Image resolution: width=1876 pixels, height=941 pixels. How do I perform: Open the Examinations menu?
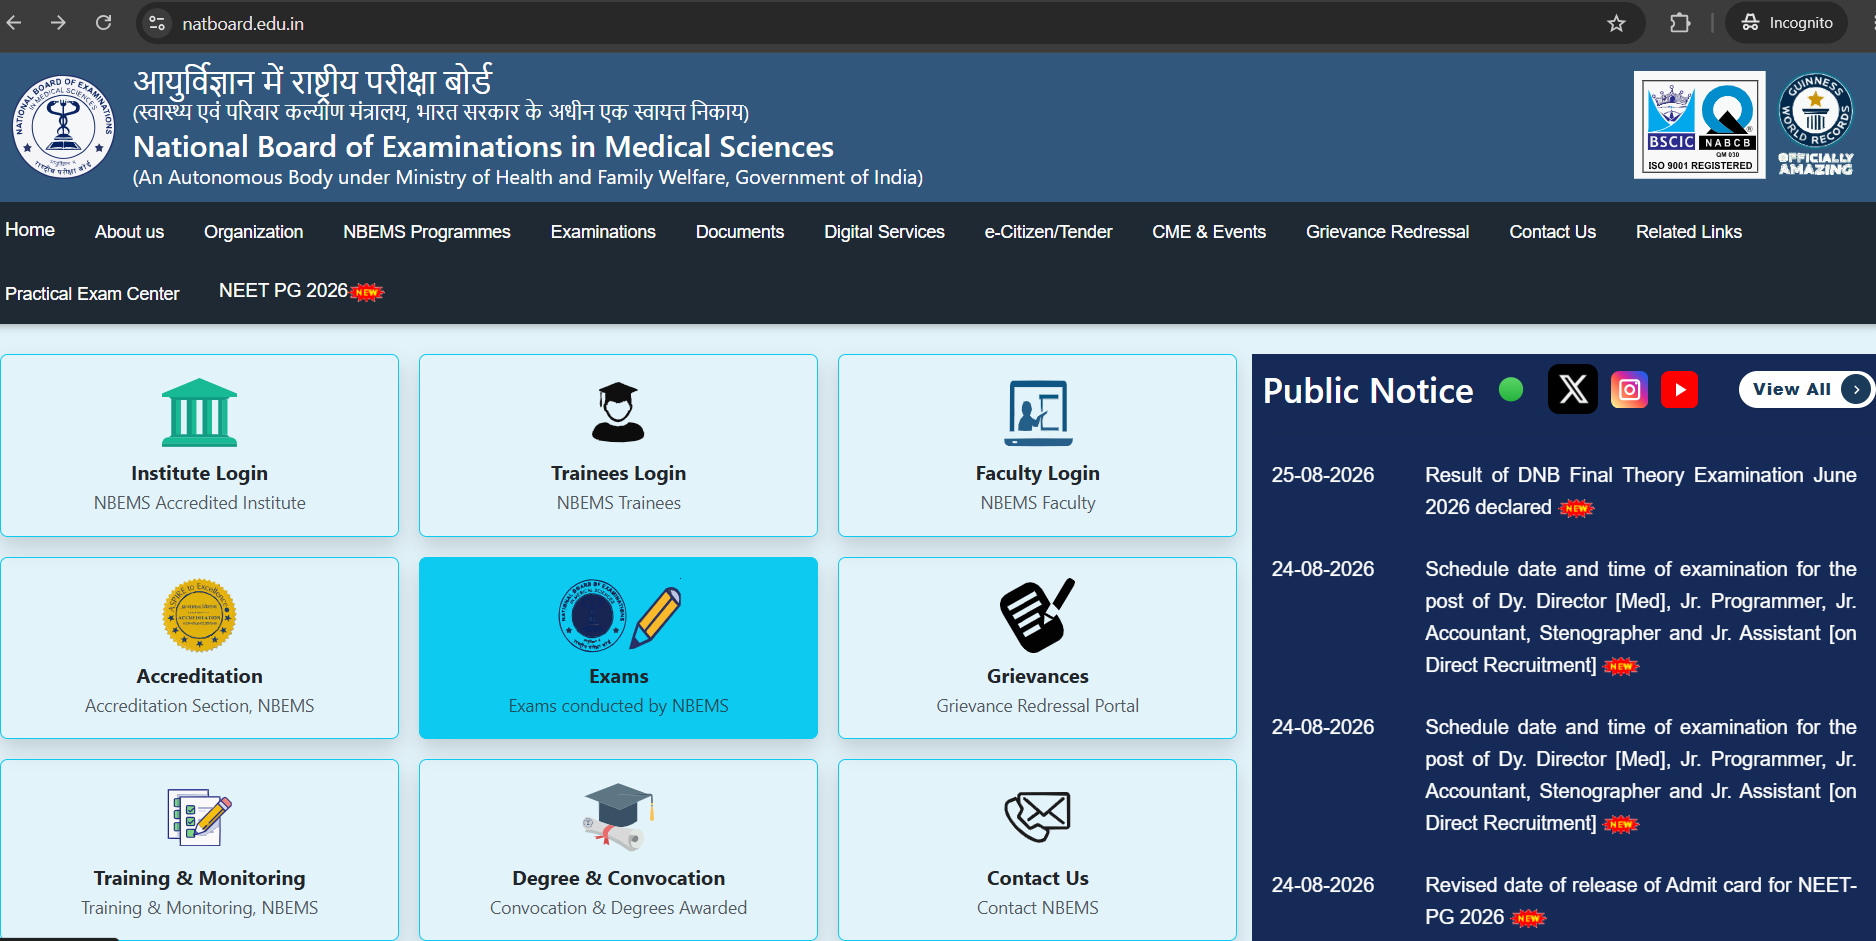603,232
